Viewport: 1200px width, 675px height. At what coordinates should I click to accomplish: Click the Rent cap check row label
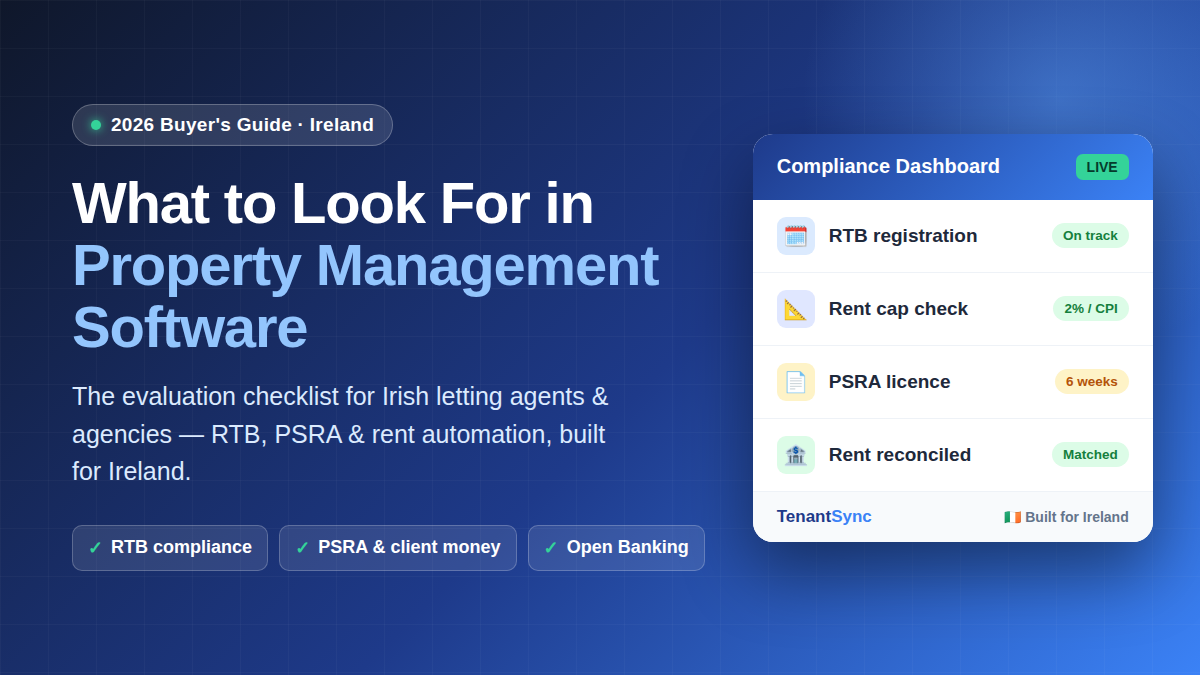point(898,309)
